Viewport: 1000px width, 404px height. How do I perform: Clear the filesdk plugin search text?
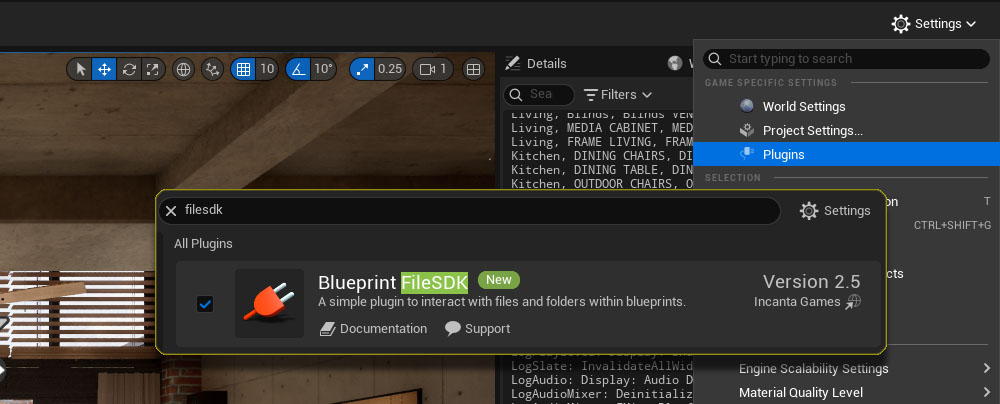171,211
